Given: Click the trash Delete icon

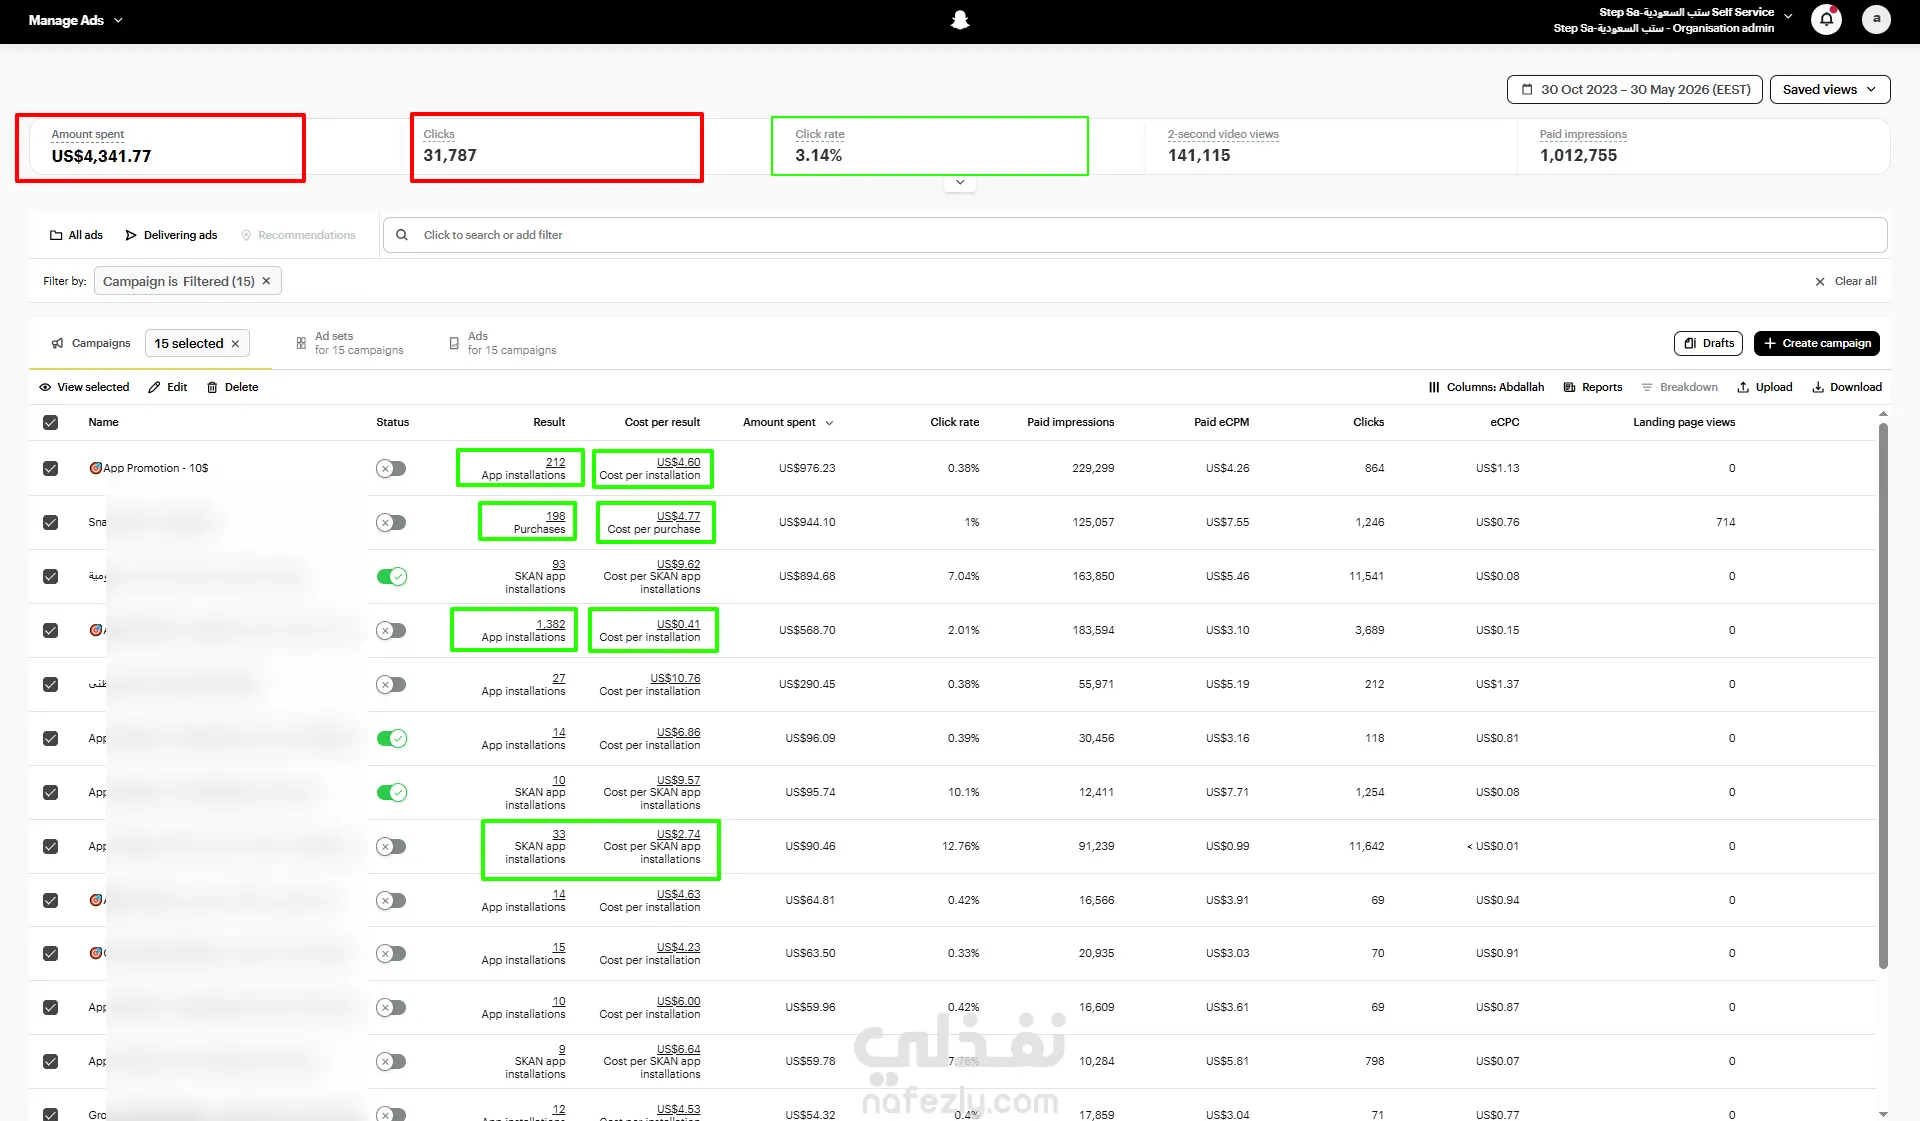Looking at the screenshot, I should click(212, 387).
